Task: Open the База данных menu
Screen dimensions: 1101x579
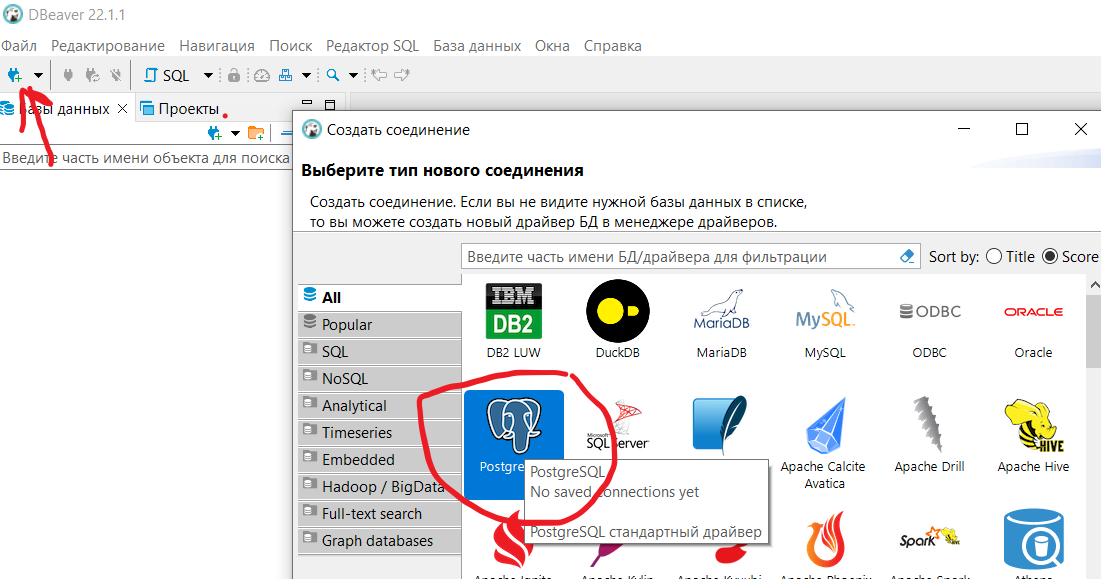Action: (x=476, y=46)
